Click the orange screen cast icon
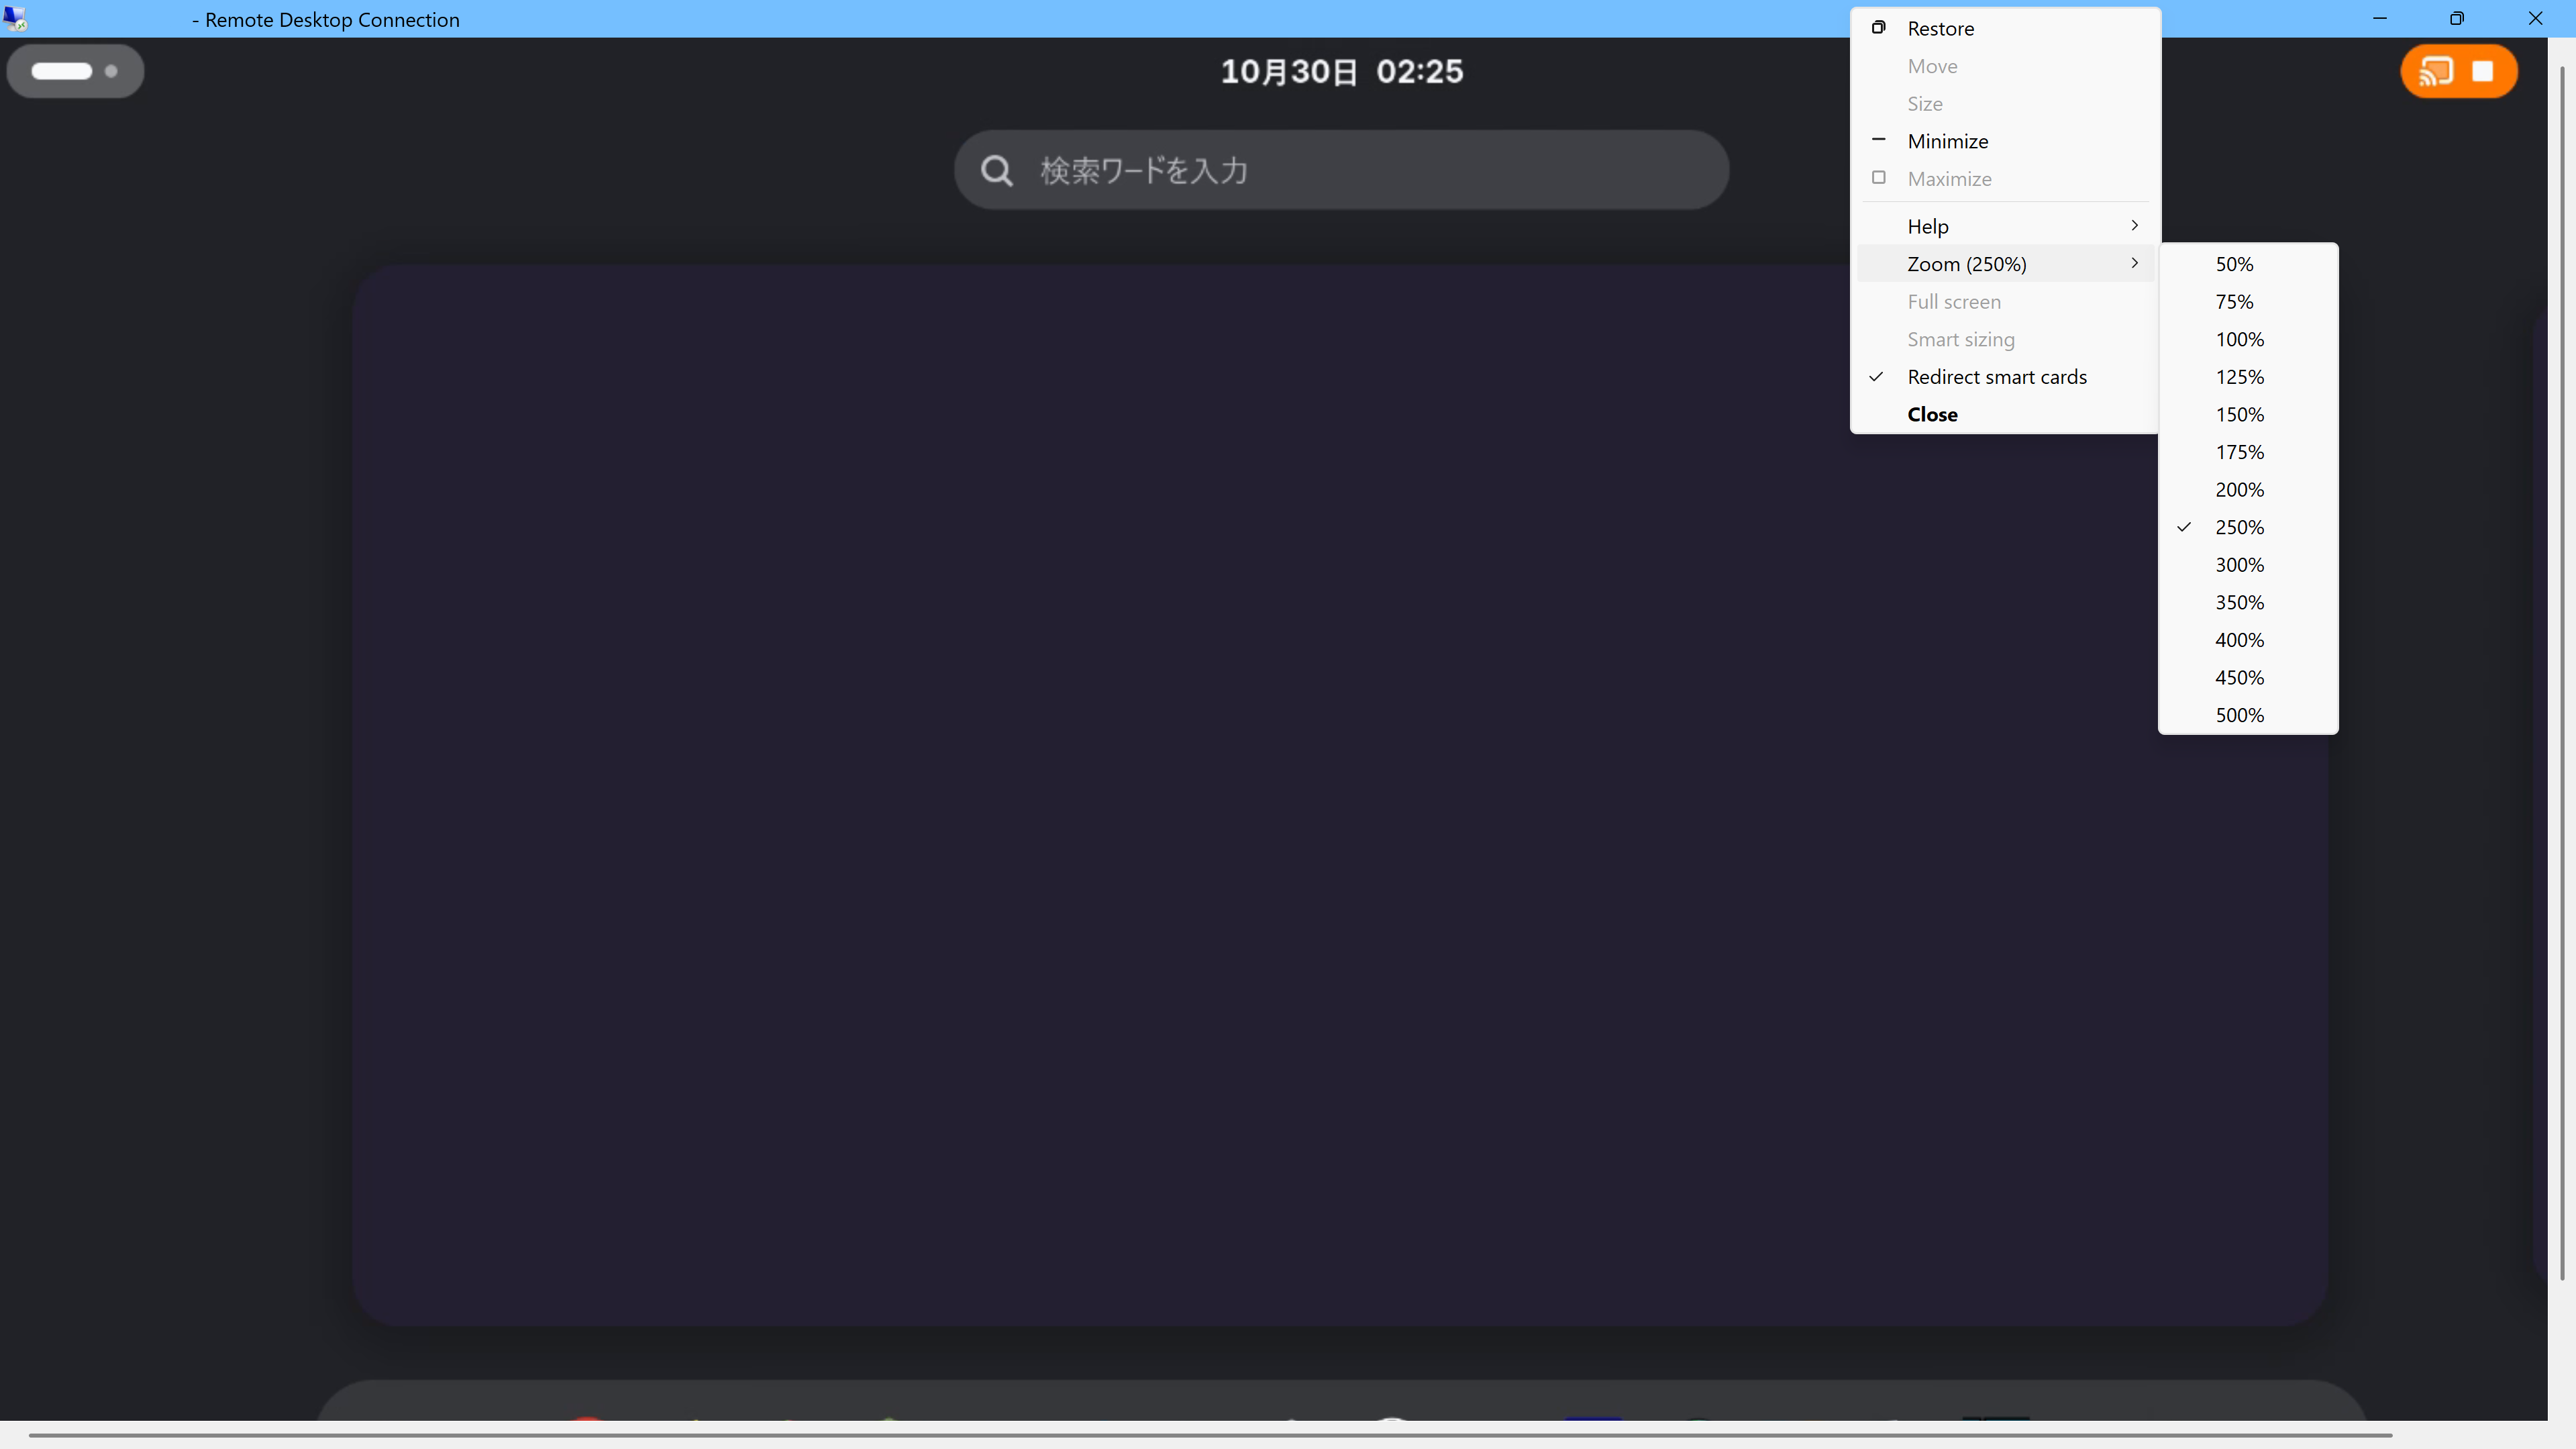2576x1449 pixels. click(x=2435, y=72)
